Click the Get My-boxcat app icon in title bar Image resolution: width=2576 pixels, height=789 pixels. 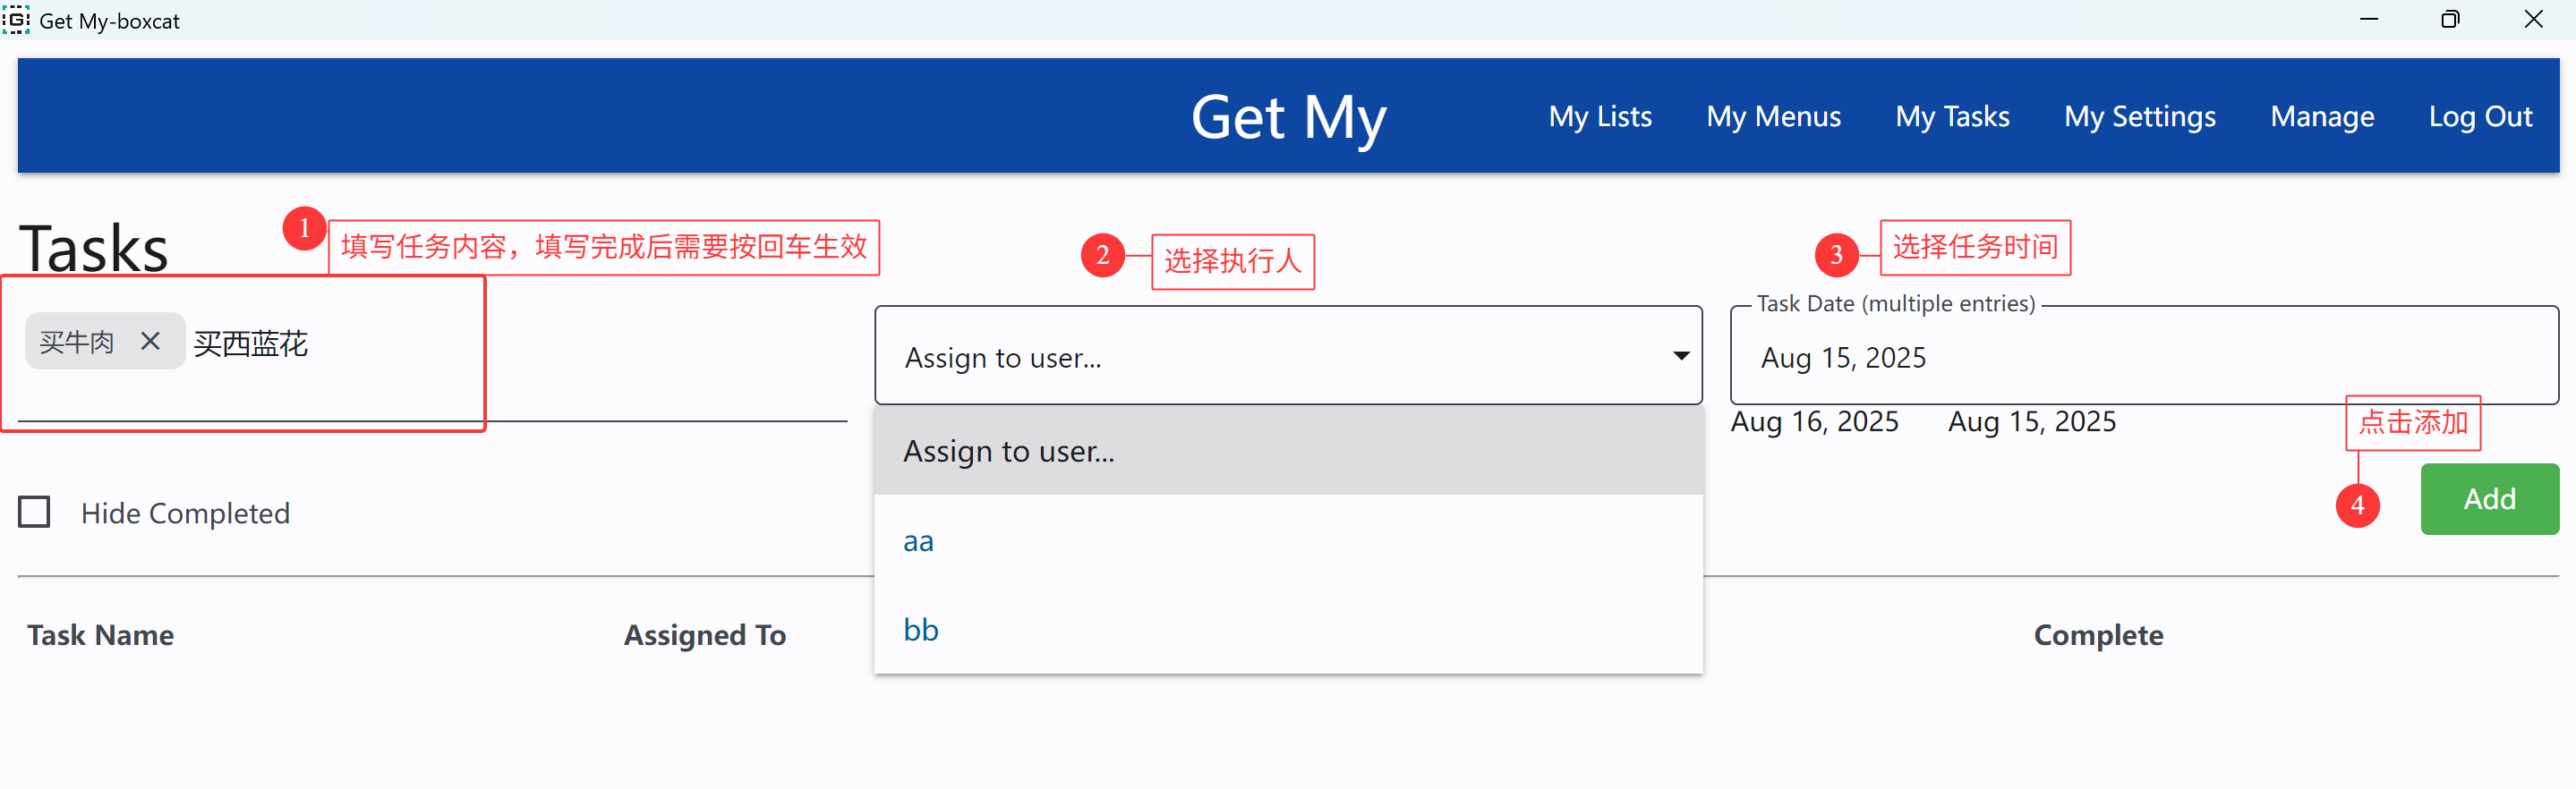[x=16, y=20]
